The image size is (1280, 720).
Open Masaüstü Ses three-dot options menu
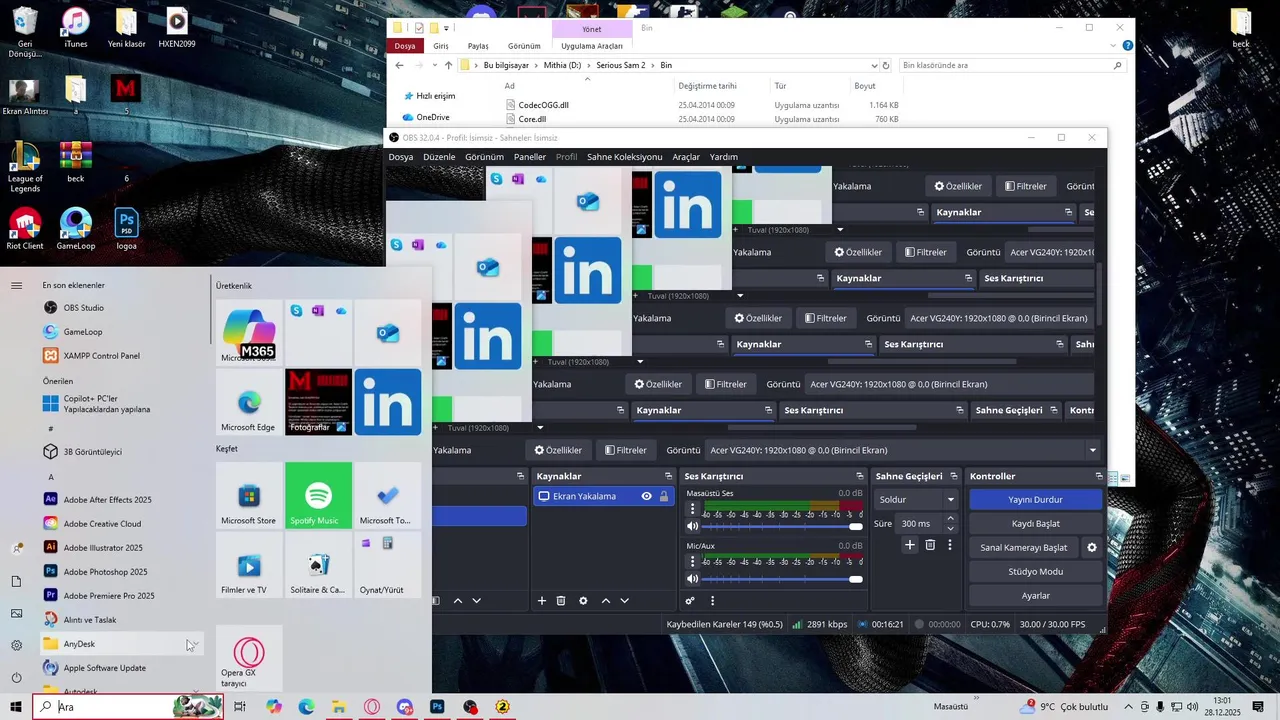pos(692,508)
